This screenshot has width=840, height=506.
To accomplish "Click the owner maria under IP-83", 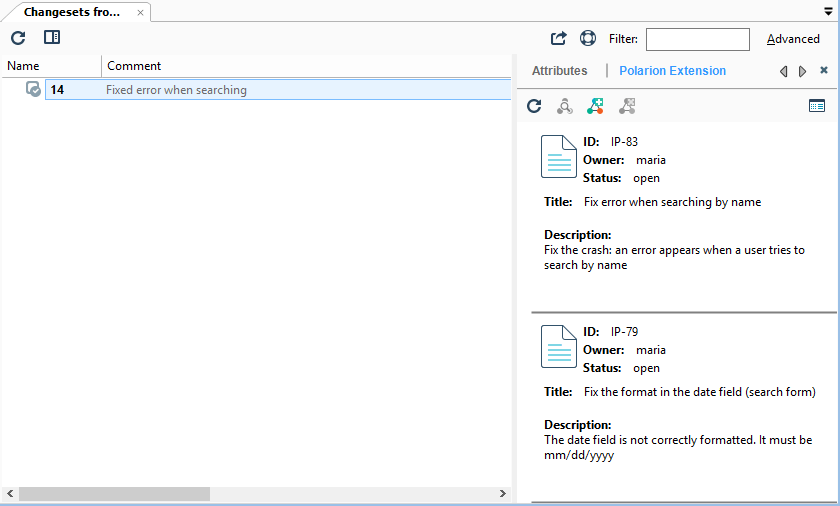I will 651,160.
